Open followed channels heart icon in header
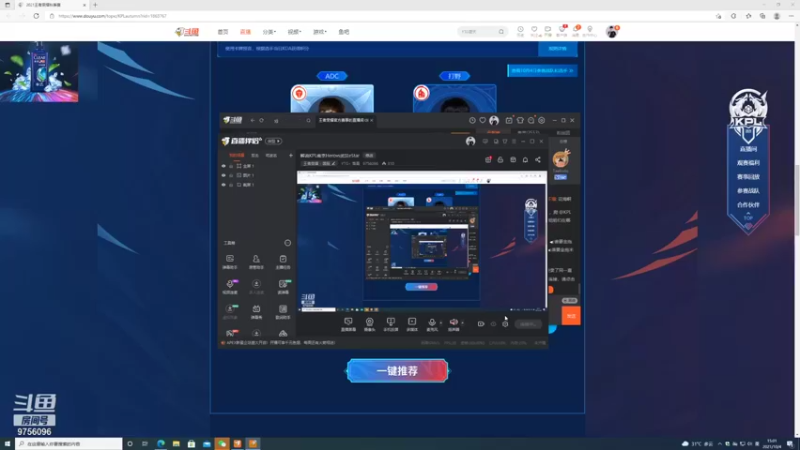 tap(534, 30)
